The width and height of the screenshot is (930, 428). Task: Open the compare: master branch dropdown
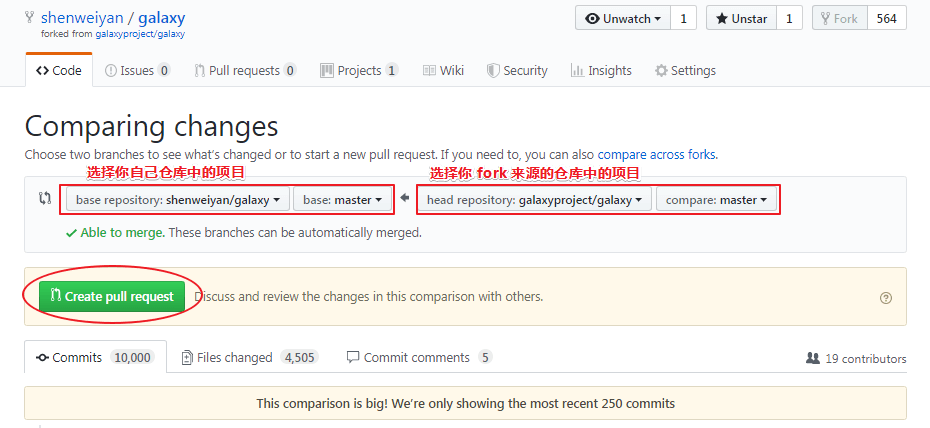tap(716, 200)
